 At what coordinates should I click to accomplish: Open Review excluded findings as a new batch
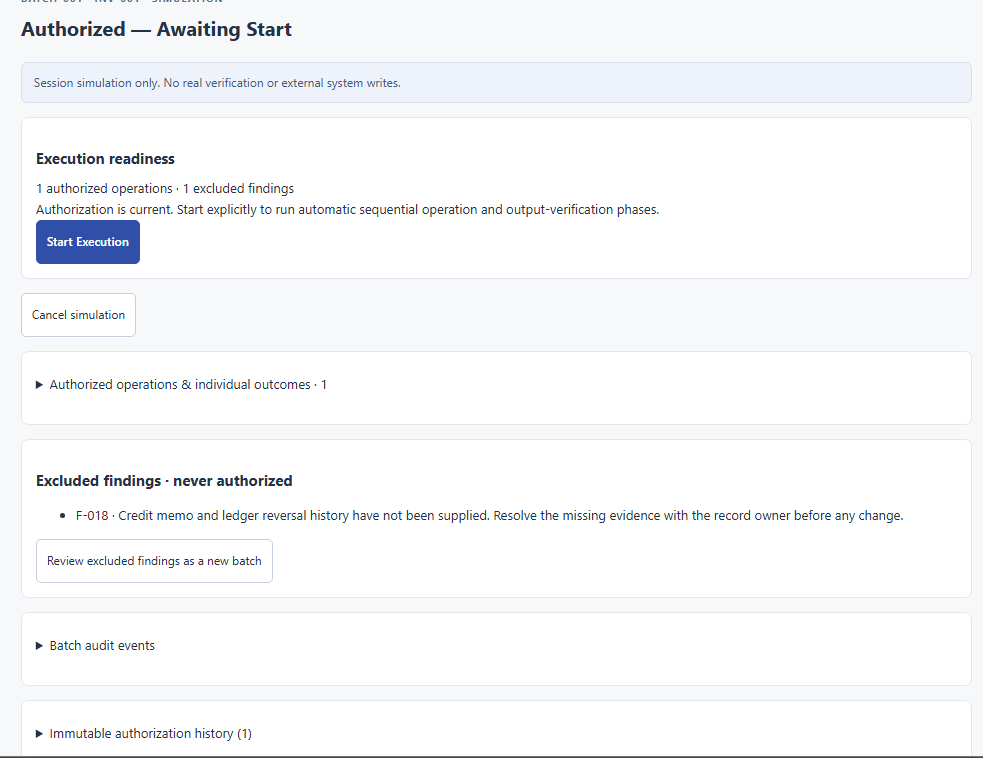point(154,561)
